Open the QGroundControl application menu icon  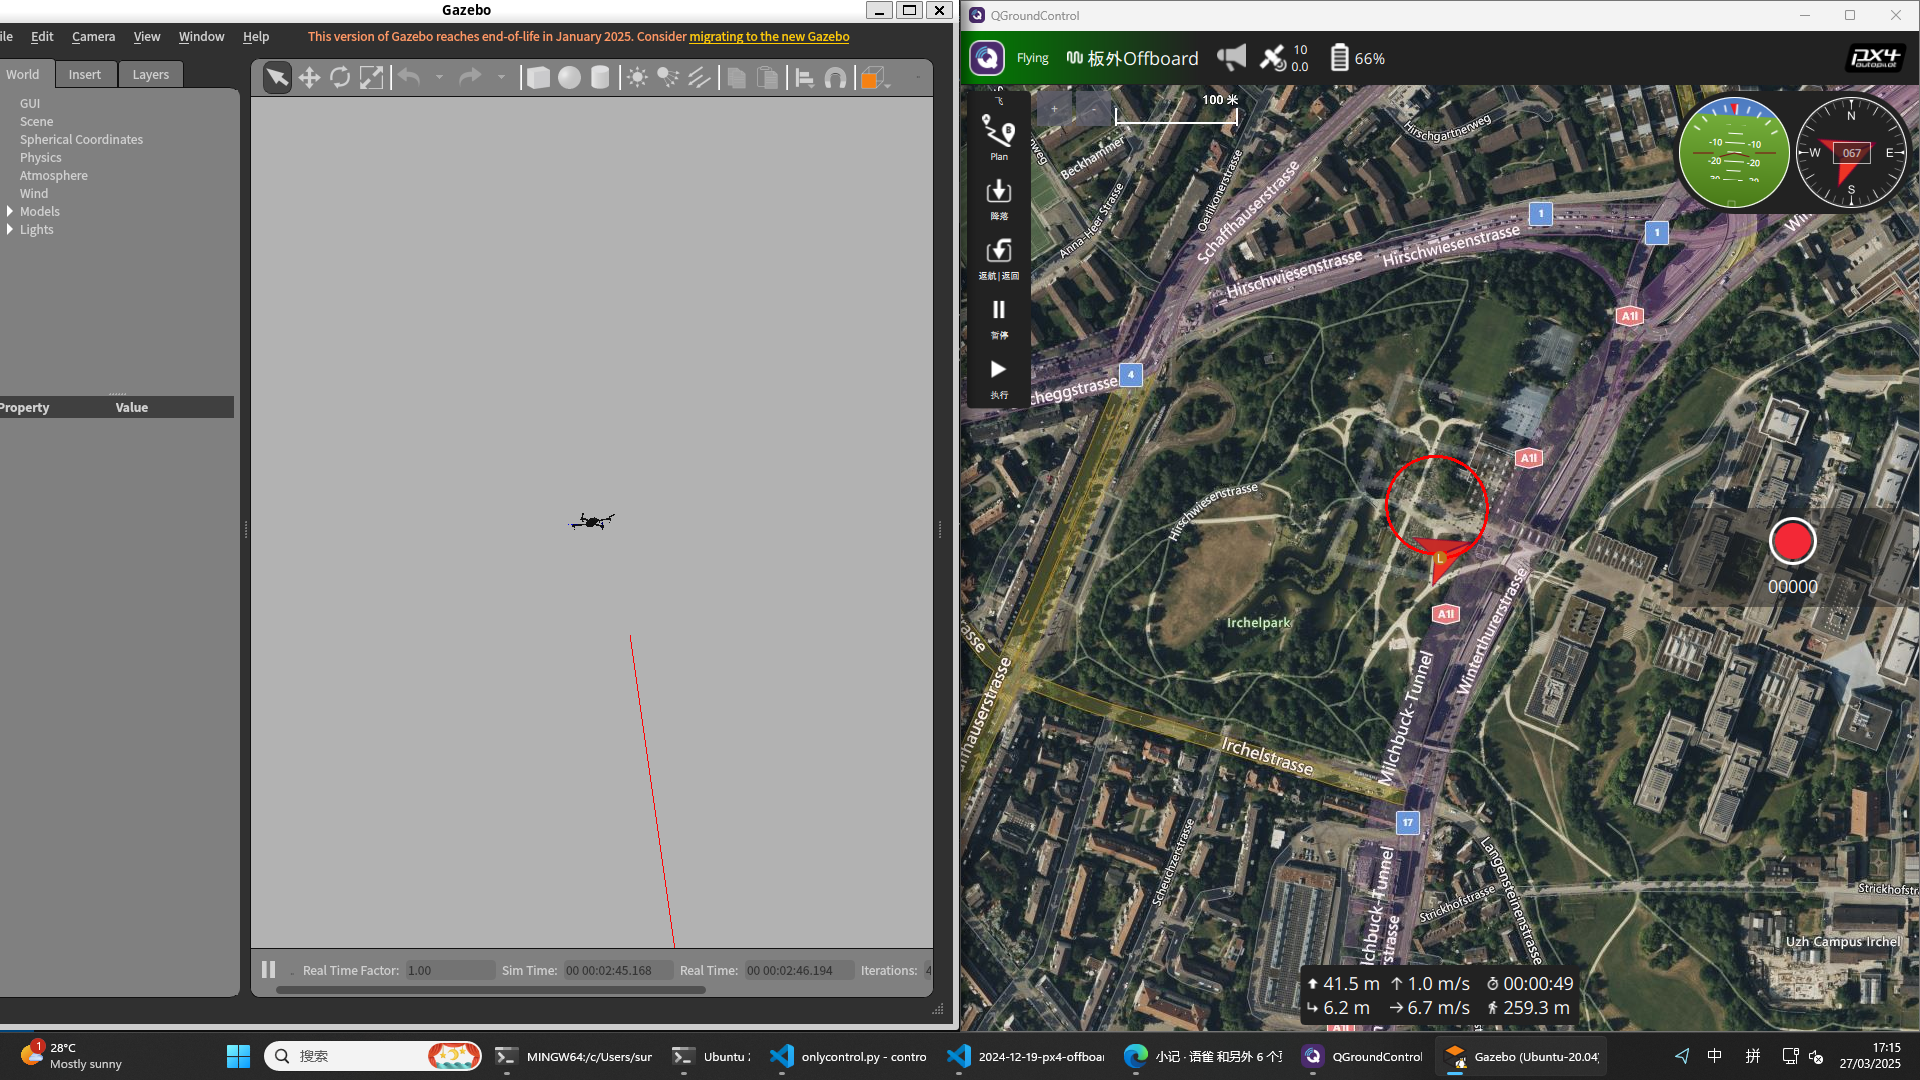pos(987,58)
